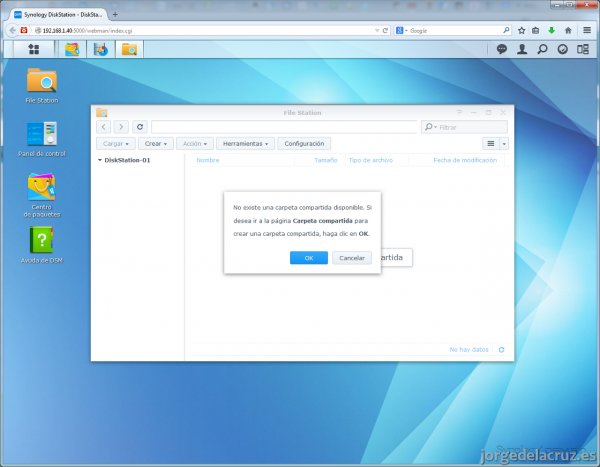Go back in File Station navigation
This screenshot has width=600, height=467.
pos(104,127)
